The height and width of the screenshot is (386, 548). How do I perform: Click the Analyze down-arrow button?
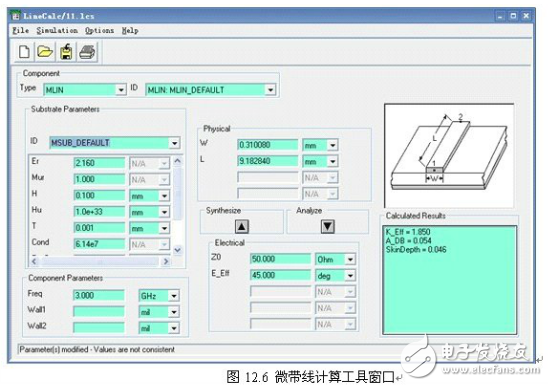[x=327, y=227]
